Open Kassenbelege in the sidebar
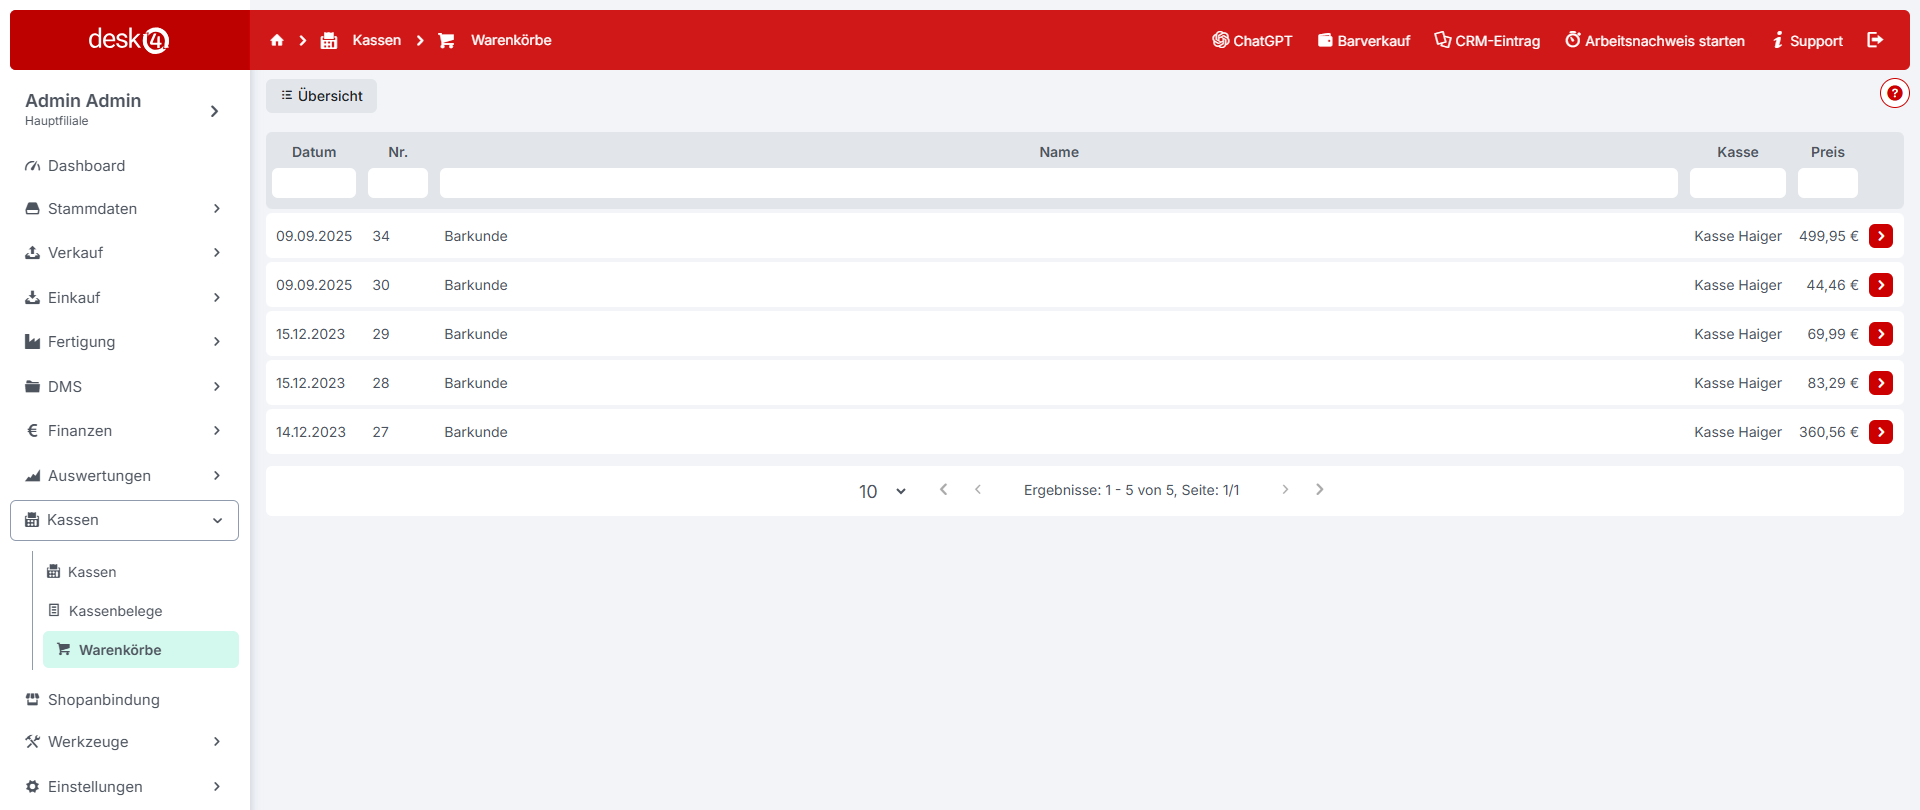 [115, 611]
